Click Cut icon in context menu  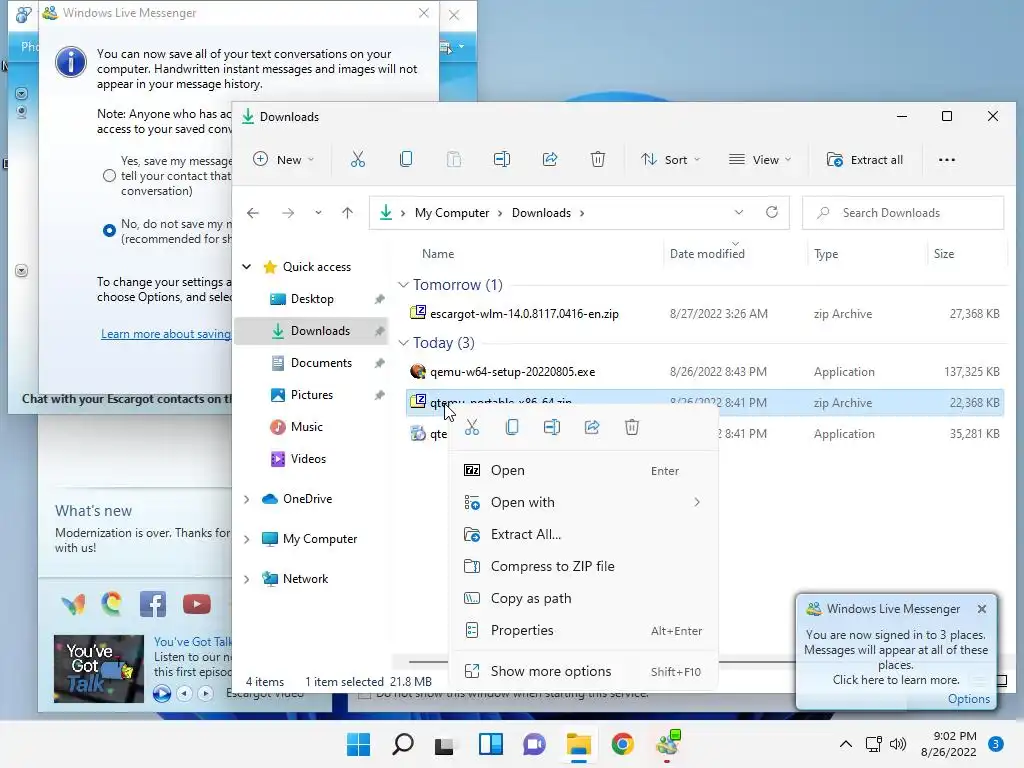472,427
